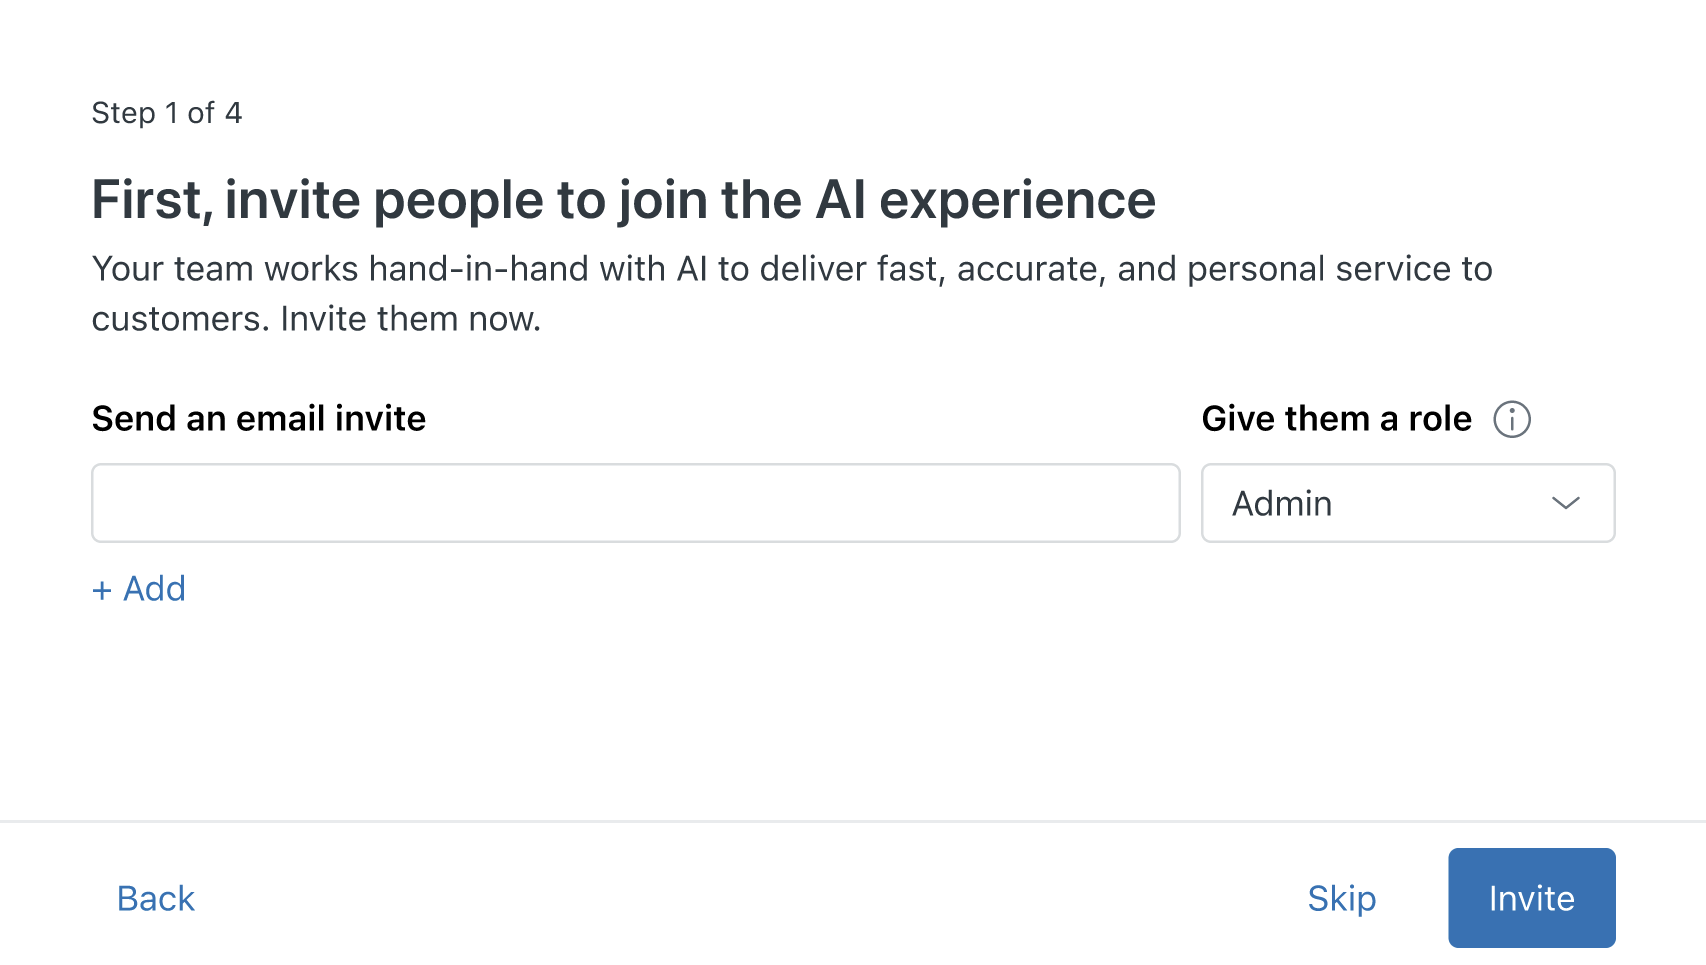Click the Give them a role label
Image resolution: width=1706 pixels, height=965 pixels.
click(x=1336, y=418)
